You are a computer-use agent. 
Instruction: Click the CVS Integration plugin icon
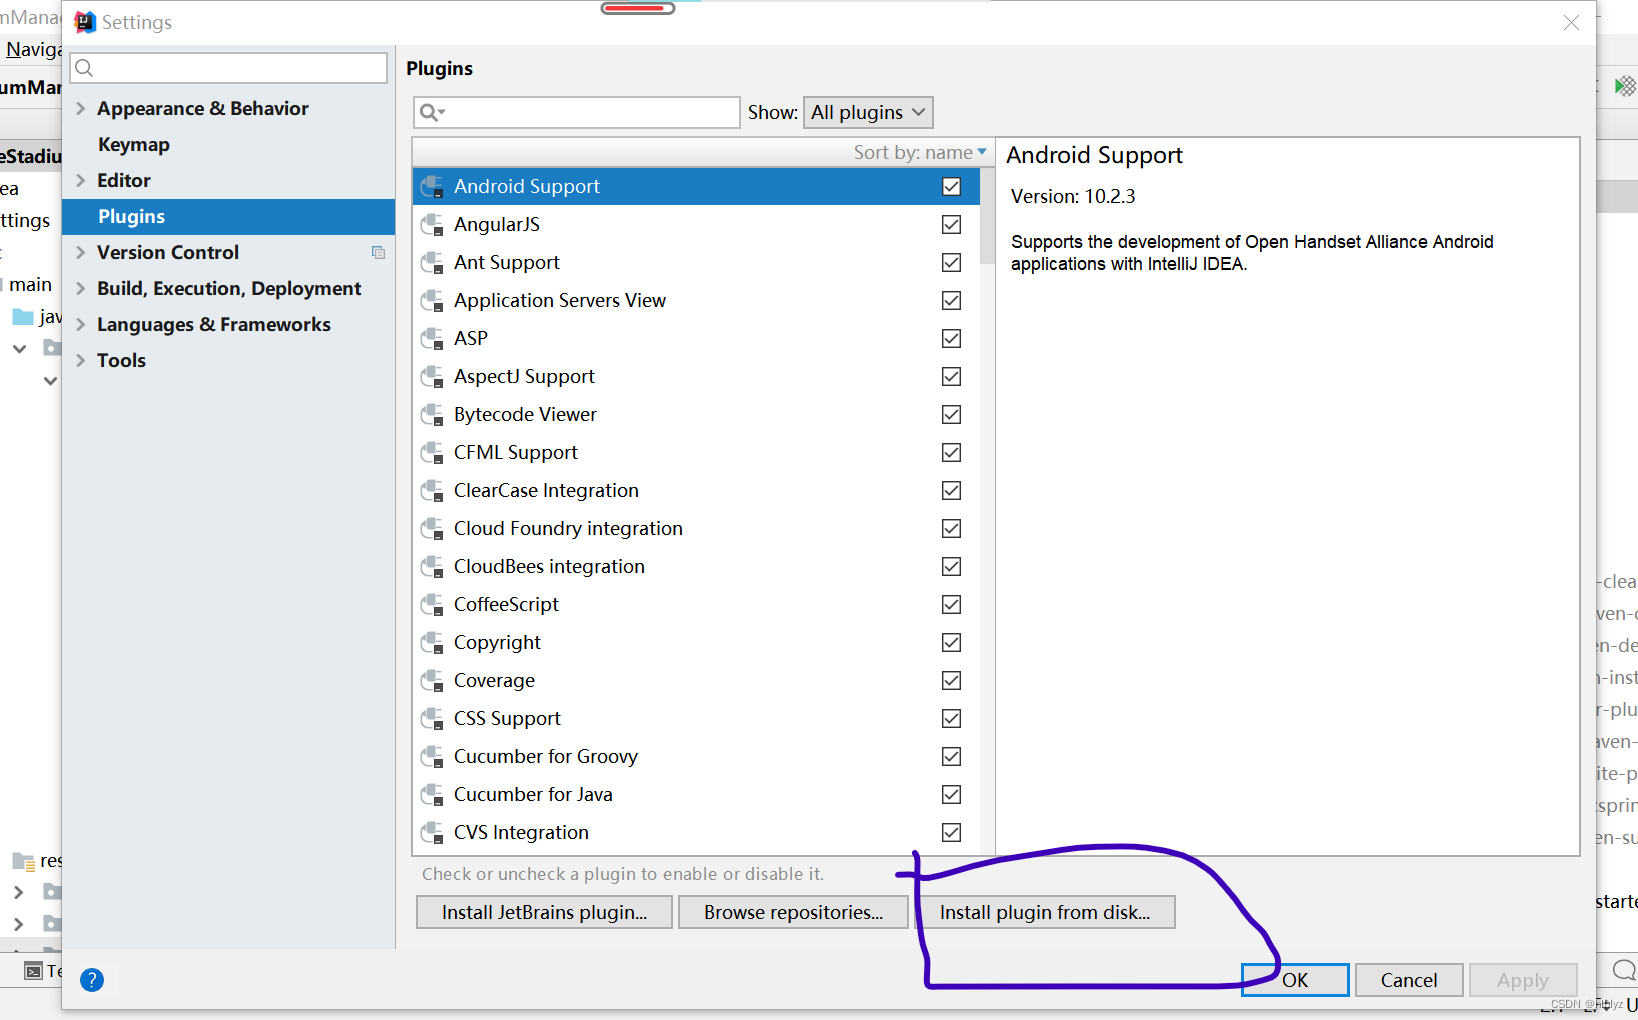pyautogui.click(x=432, y=832)
